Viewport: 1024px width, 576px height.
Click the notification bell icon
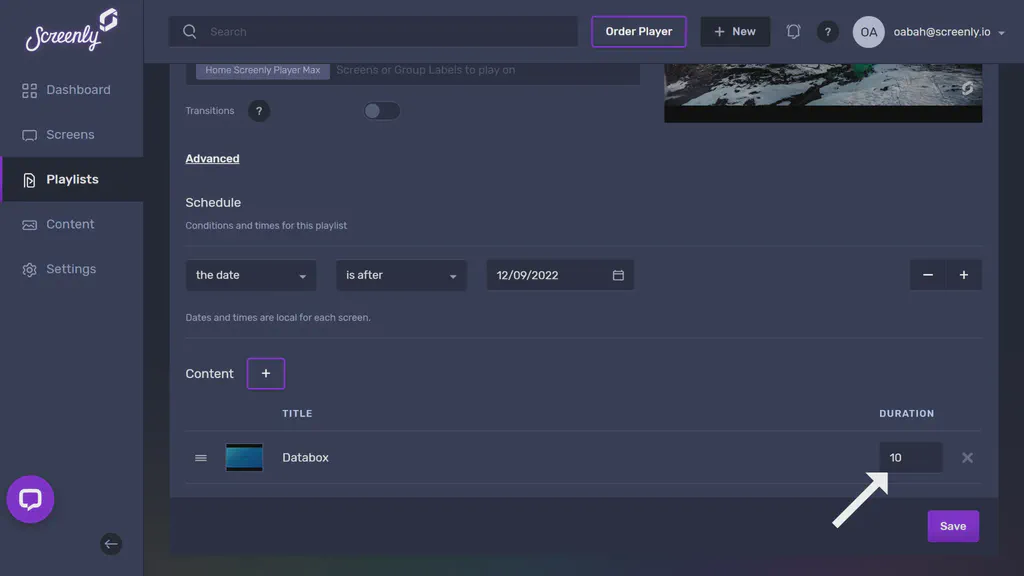(x=793, y=31)
